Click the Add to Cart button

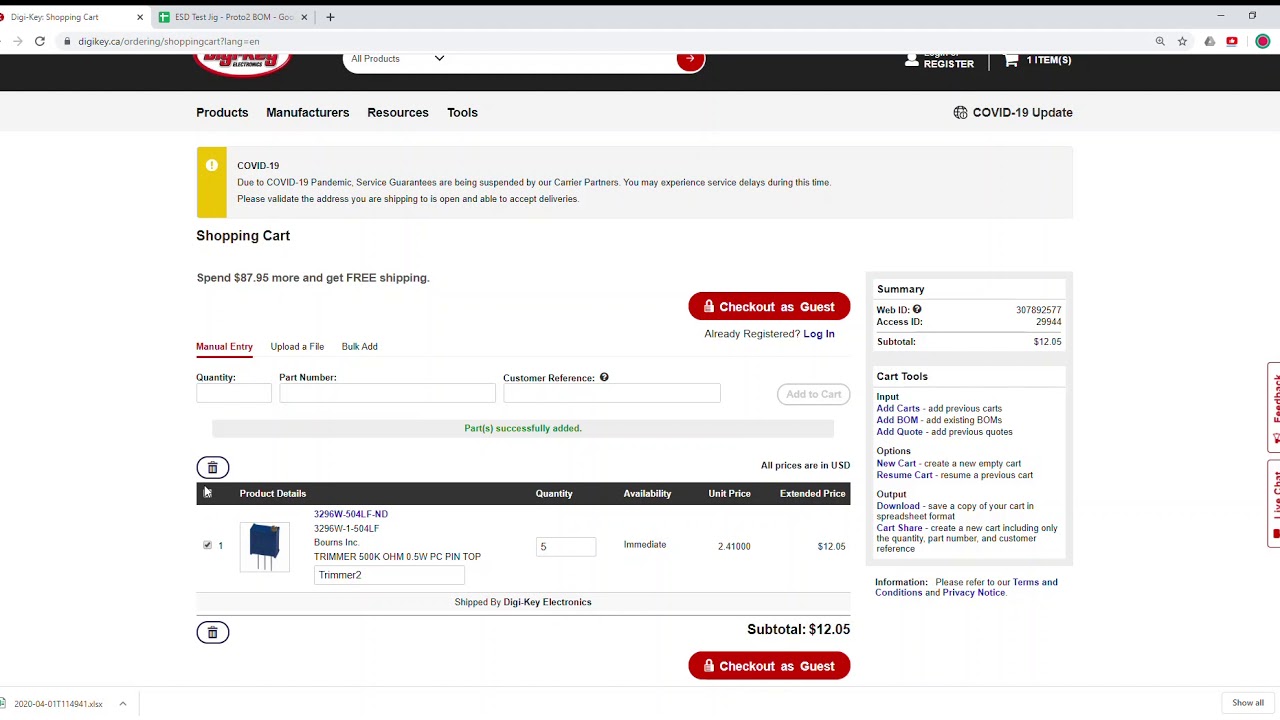coord(814,394)
